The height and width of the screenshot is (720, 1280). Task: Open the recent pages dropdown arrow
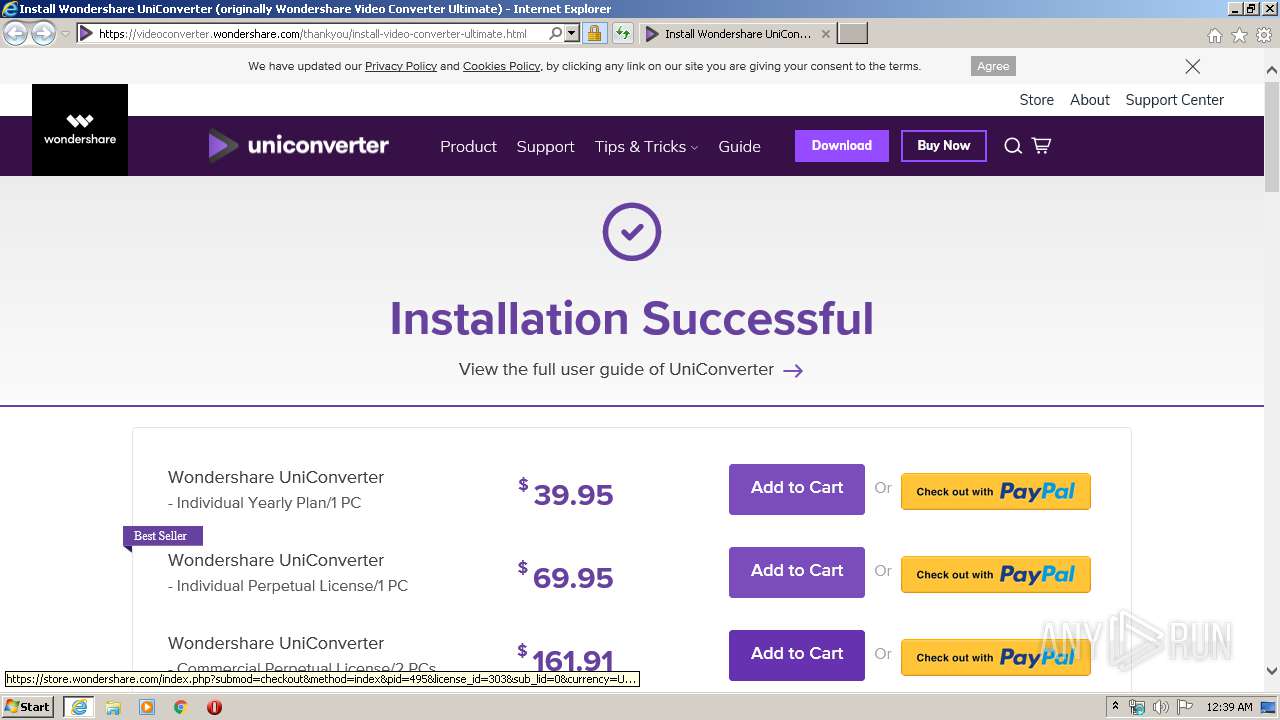(x=65, y=34)
